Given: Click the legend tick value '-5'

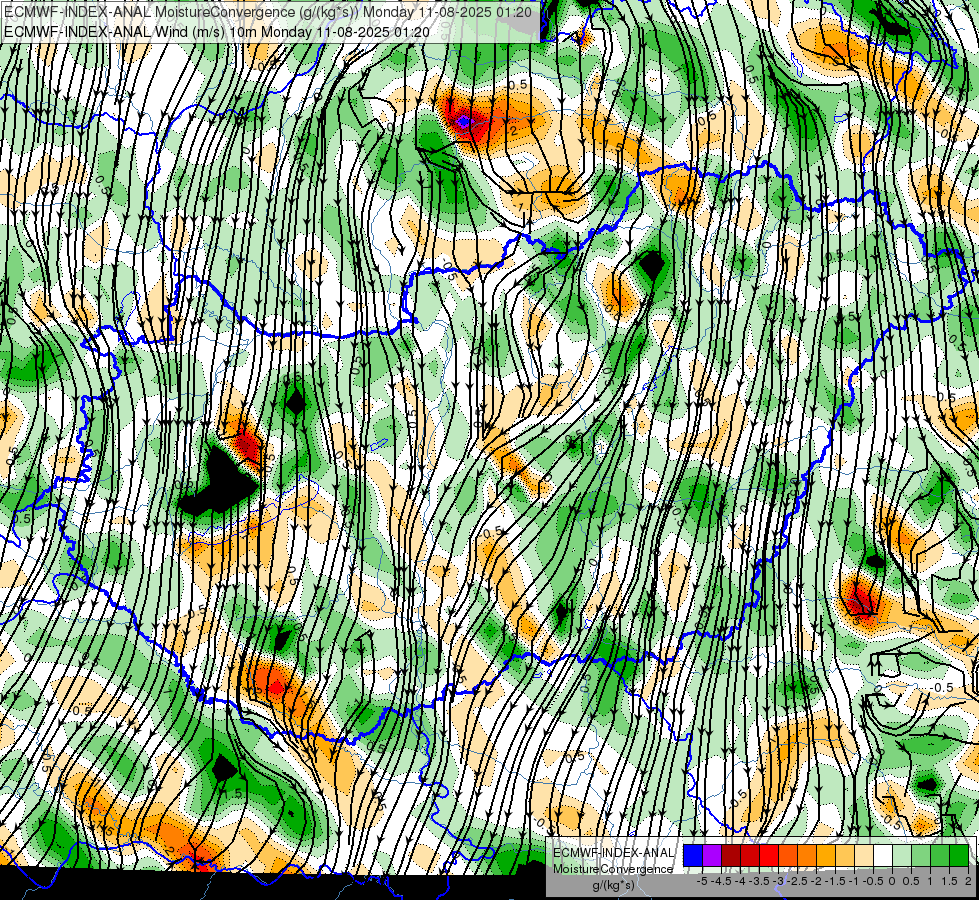Looking at the screenshot, I should coord(703,881).
